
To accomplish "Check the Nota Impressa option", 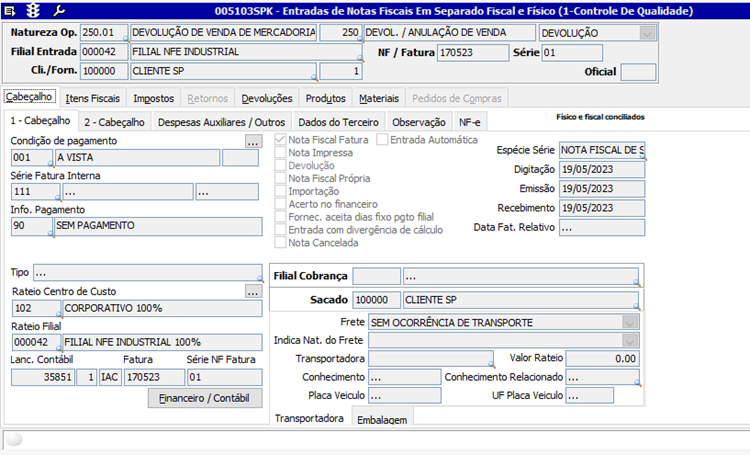I will pyautogui.click(x=280, y=153).
